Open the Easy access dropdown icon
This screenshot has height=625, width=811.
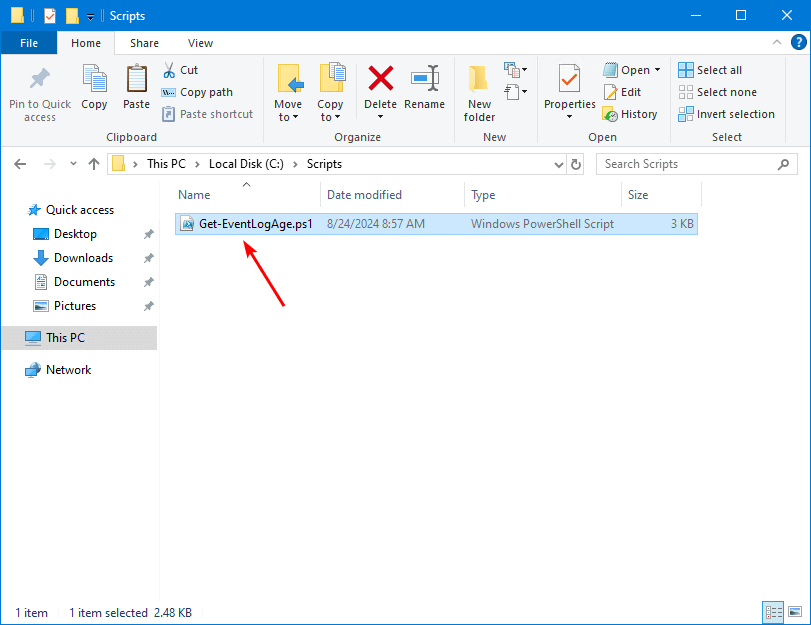click(x=516, y=92)
